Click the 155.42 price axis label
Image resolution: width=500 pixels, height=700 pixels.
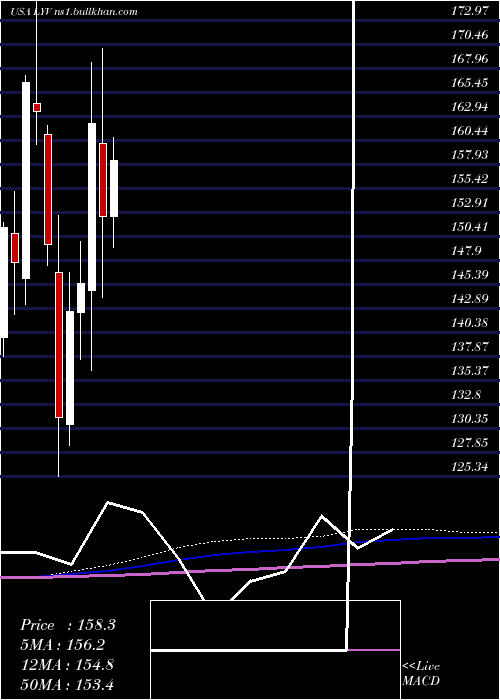pyautogui.click(x=471, y=179)
